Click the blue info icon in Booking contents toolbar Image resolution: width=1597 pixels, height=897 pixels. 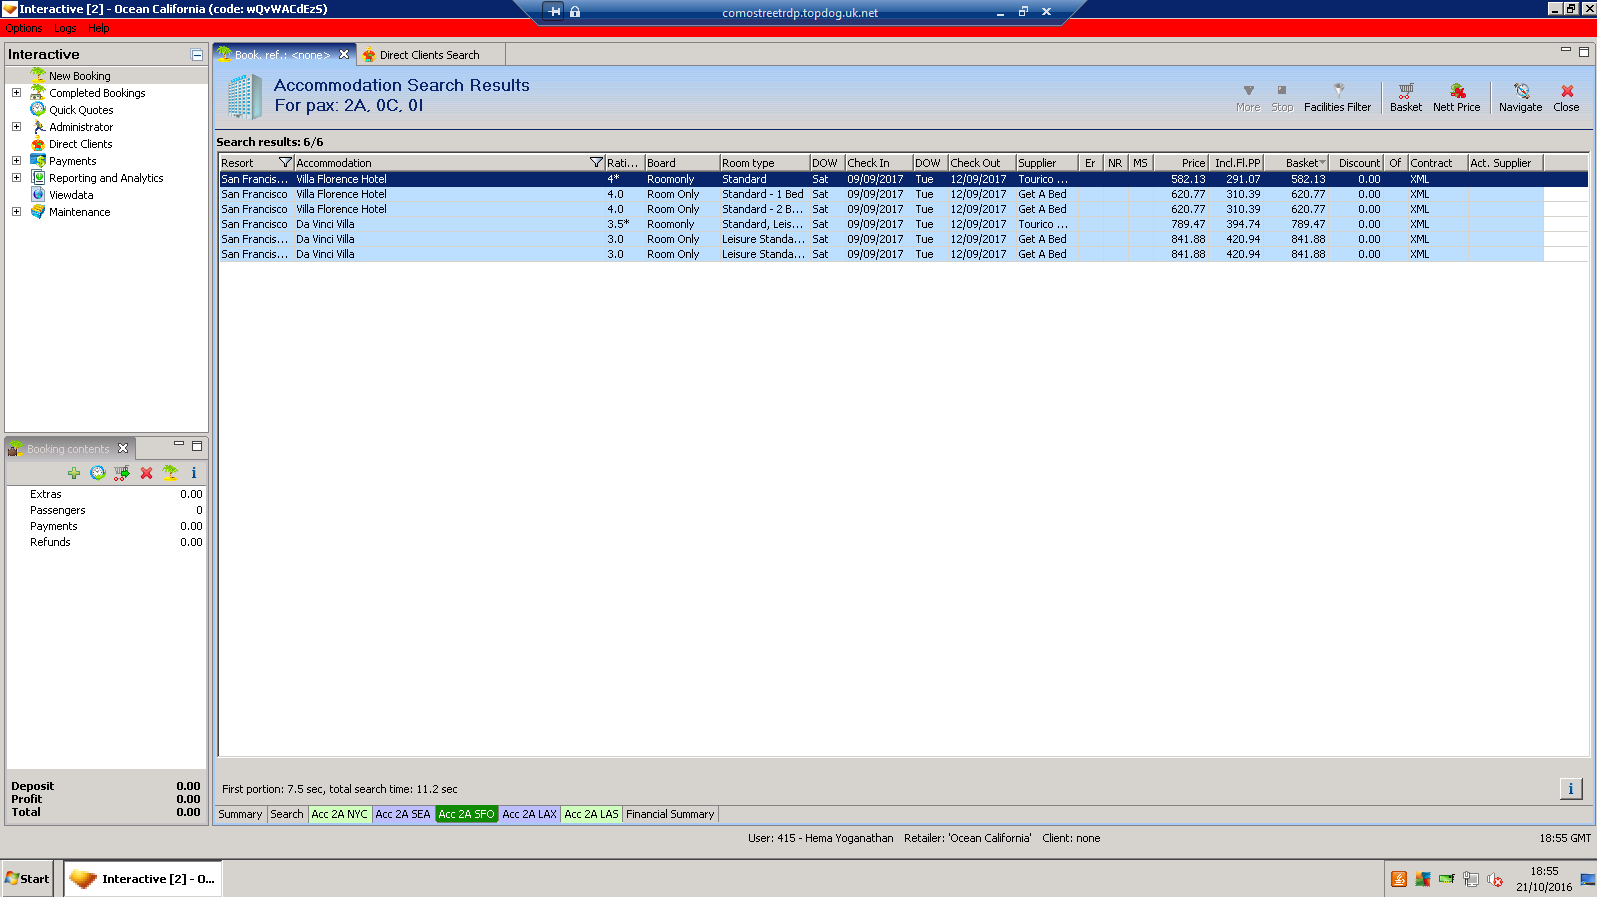(x=194, y=473)
